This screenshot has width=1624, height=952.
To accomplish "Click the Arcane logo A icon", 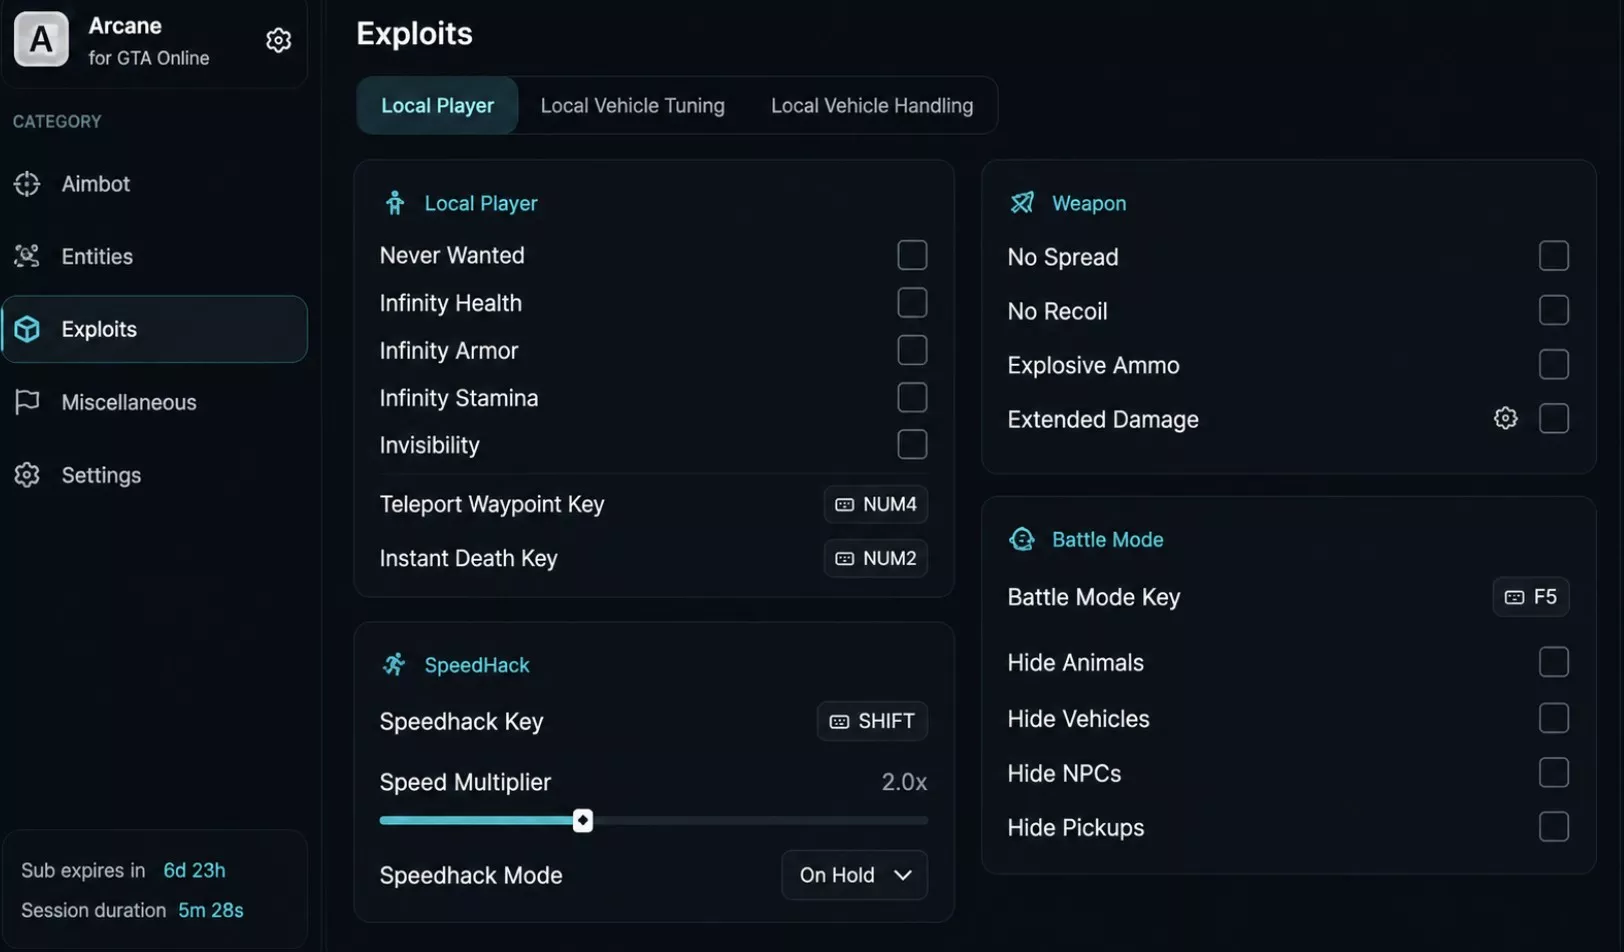I will pyautogui.click(x=41, y=40).
